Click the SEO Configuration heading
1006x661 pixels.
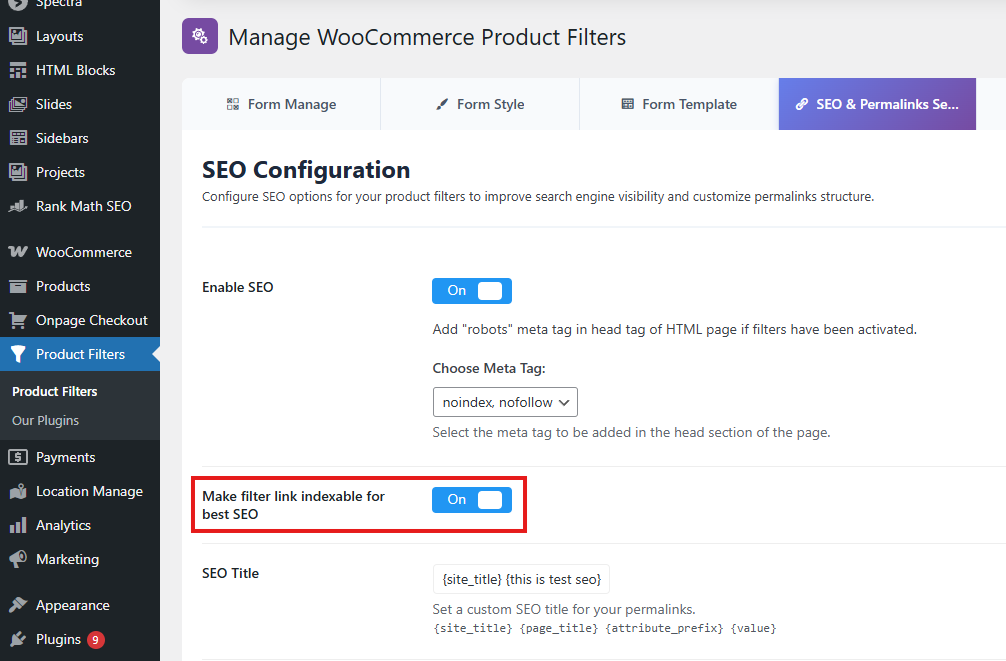306,170
